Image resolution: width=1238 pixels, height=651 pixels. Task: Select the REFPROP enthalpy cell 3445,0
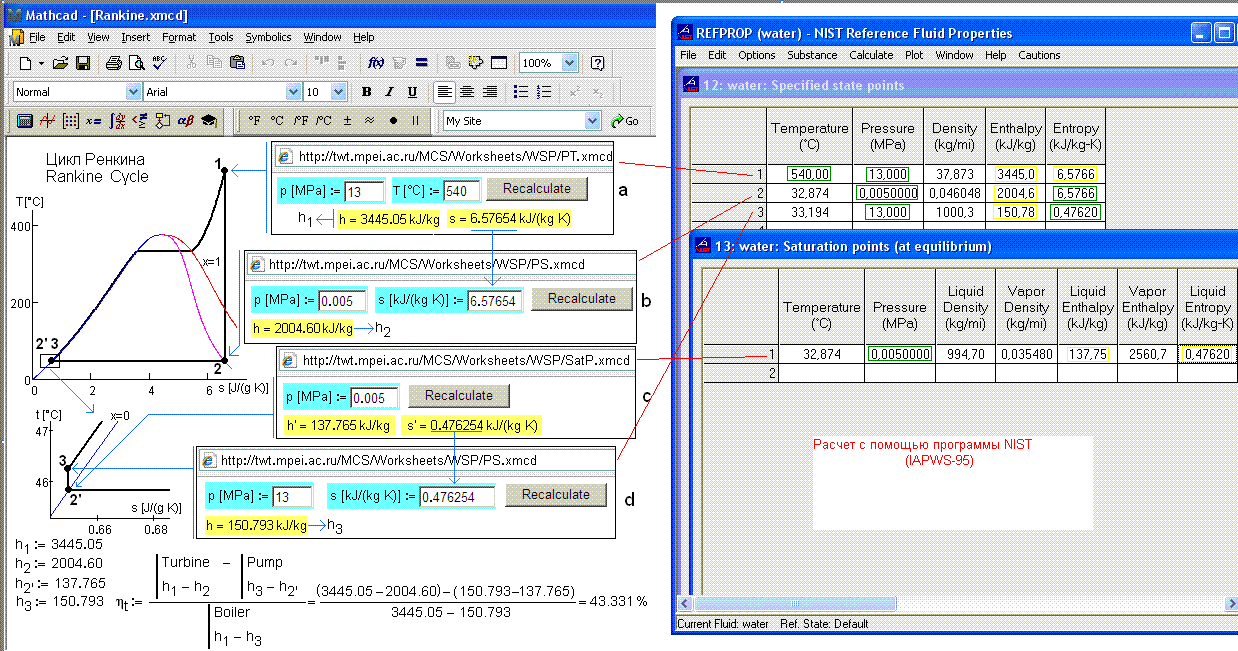pos(1016,174)
